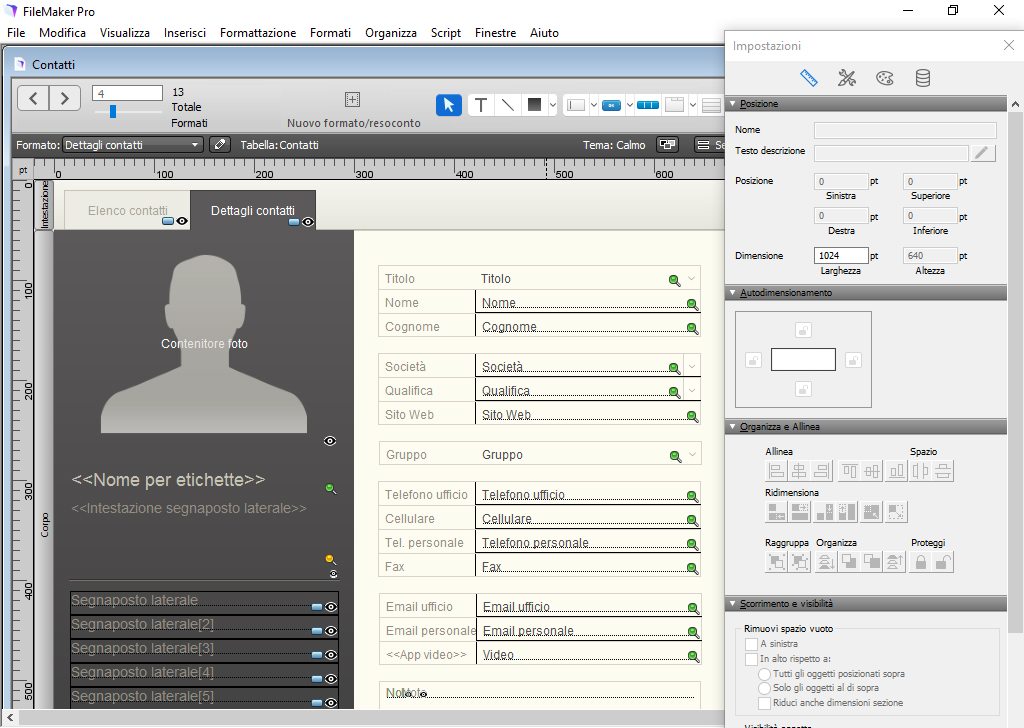Collapse the Autodimensionamento section
This screenshot has width=1024, height=728.
pyautogui.click(x=733, y=293)
